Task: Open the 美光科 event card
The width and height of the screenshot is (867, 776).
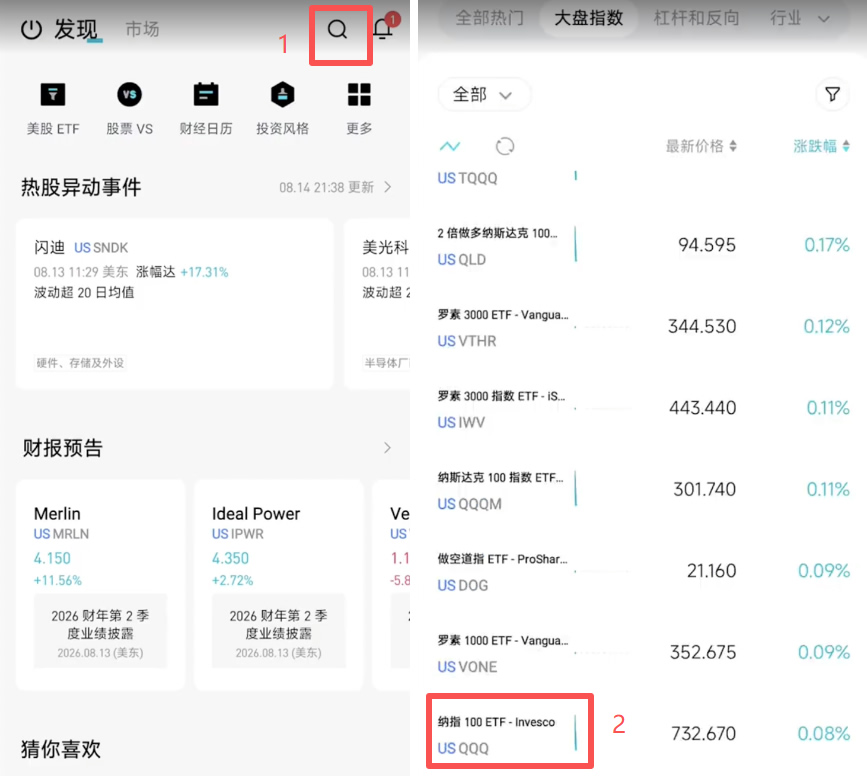Action: 378,304
